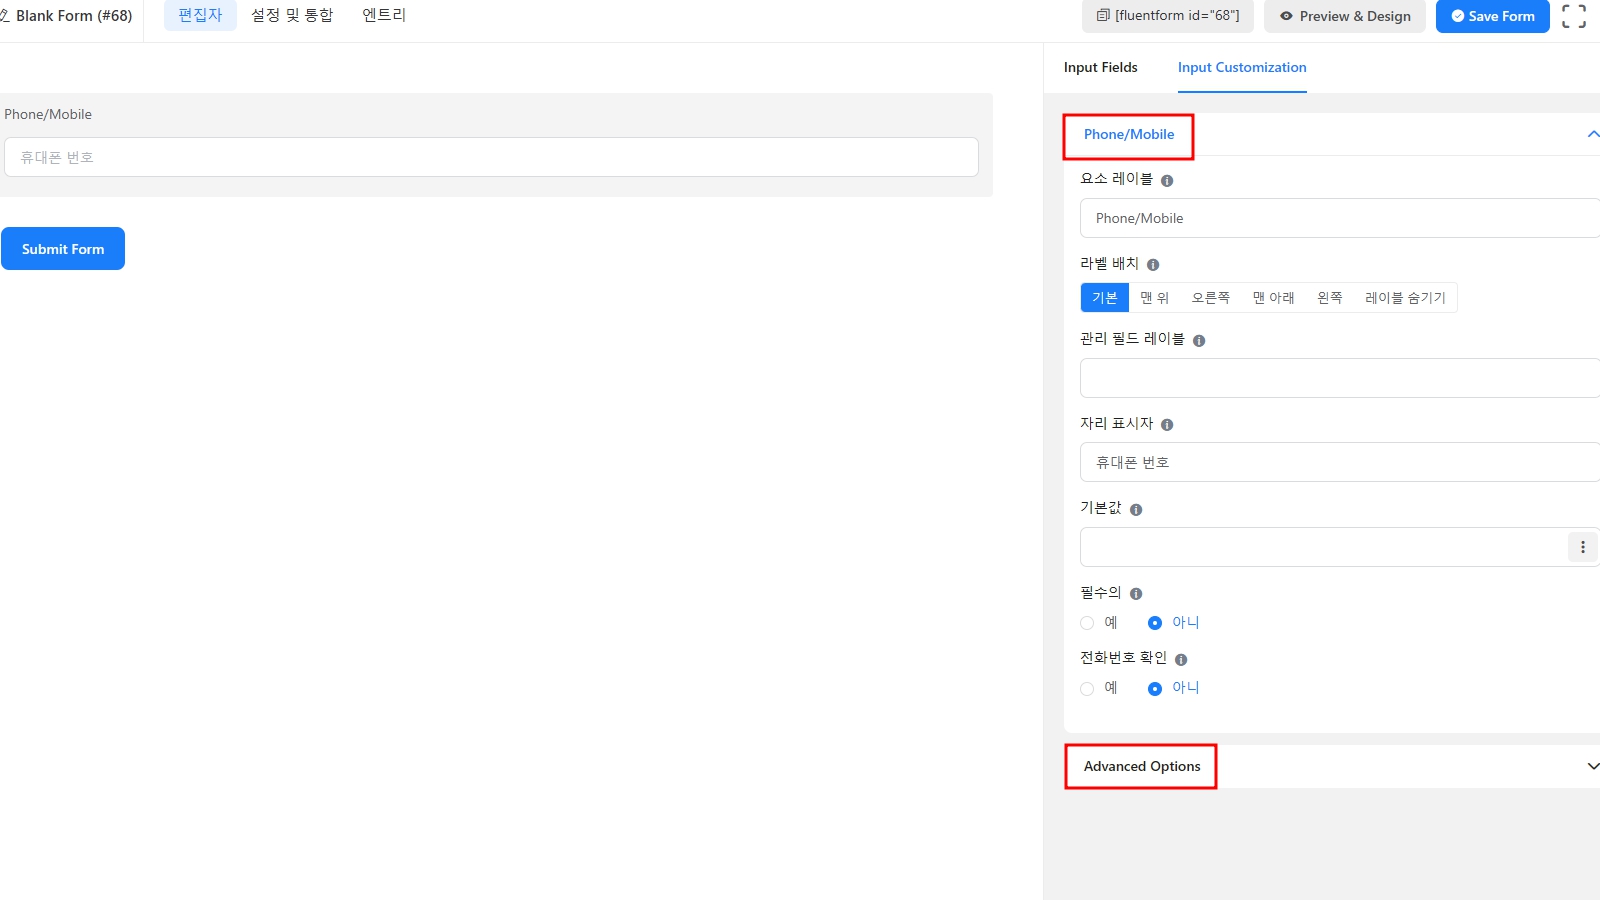Click info icon next to 전화번호 확인

click(1181, 660)
